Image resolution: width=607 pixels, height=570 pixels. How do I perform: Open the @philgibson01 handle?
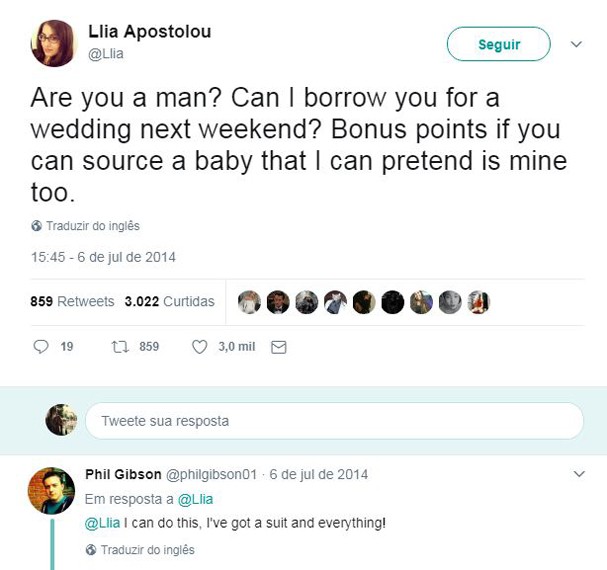211,474
